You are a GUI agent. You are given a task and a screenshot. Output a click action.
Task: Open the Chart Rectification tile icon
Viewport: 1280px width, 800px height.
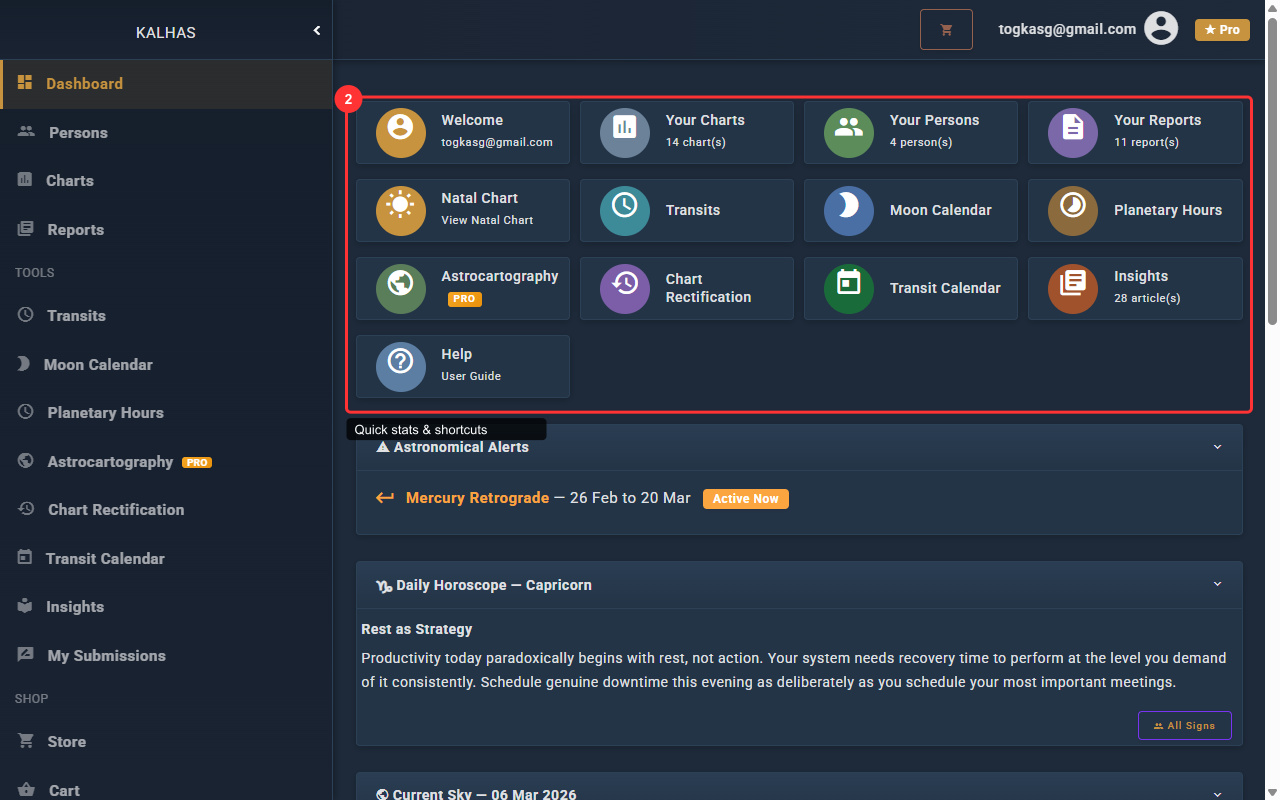(625, 288)
